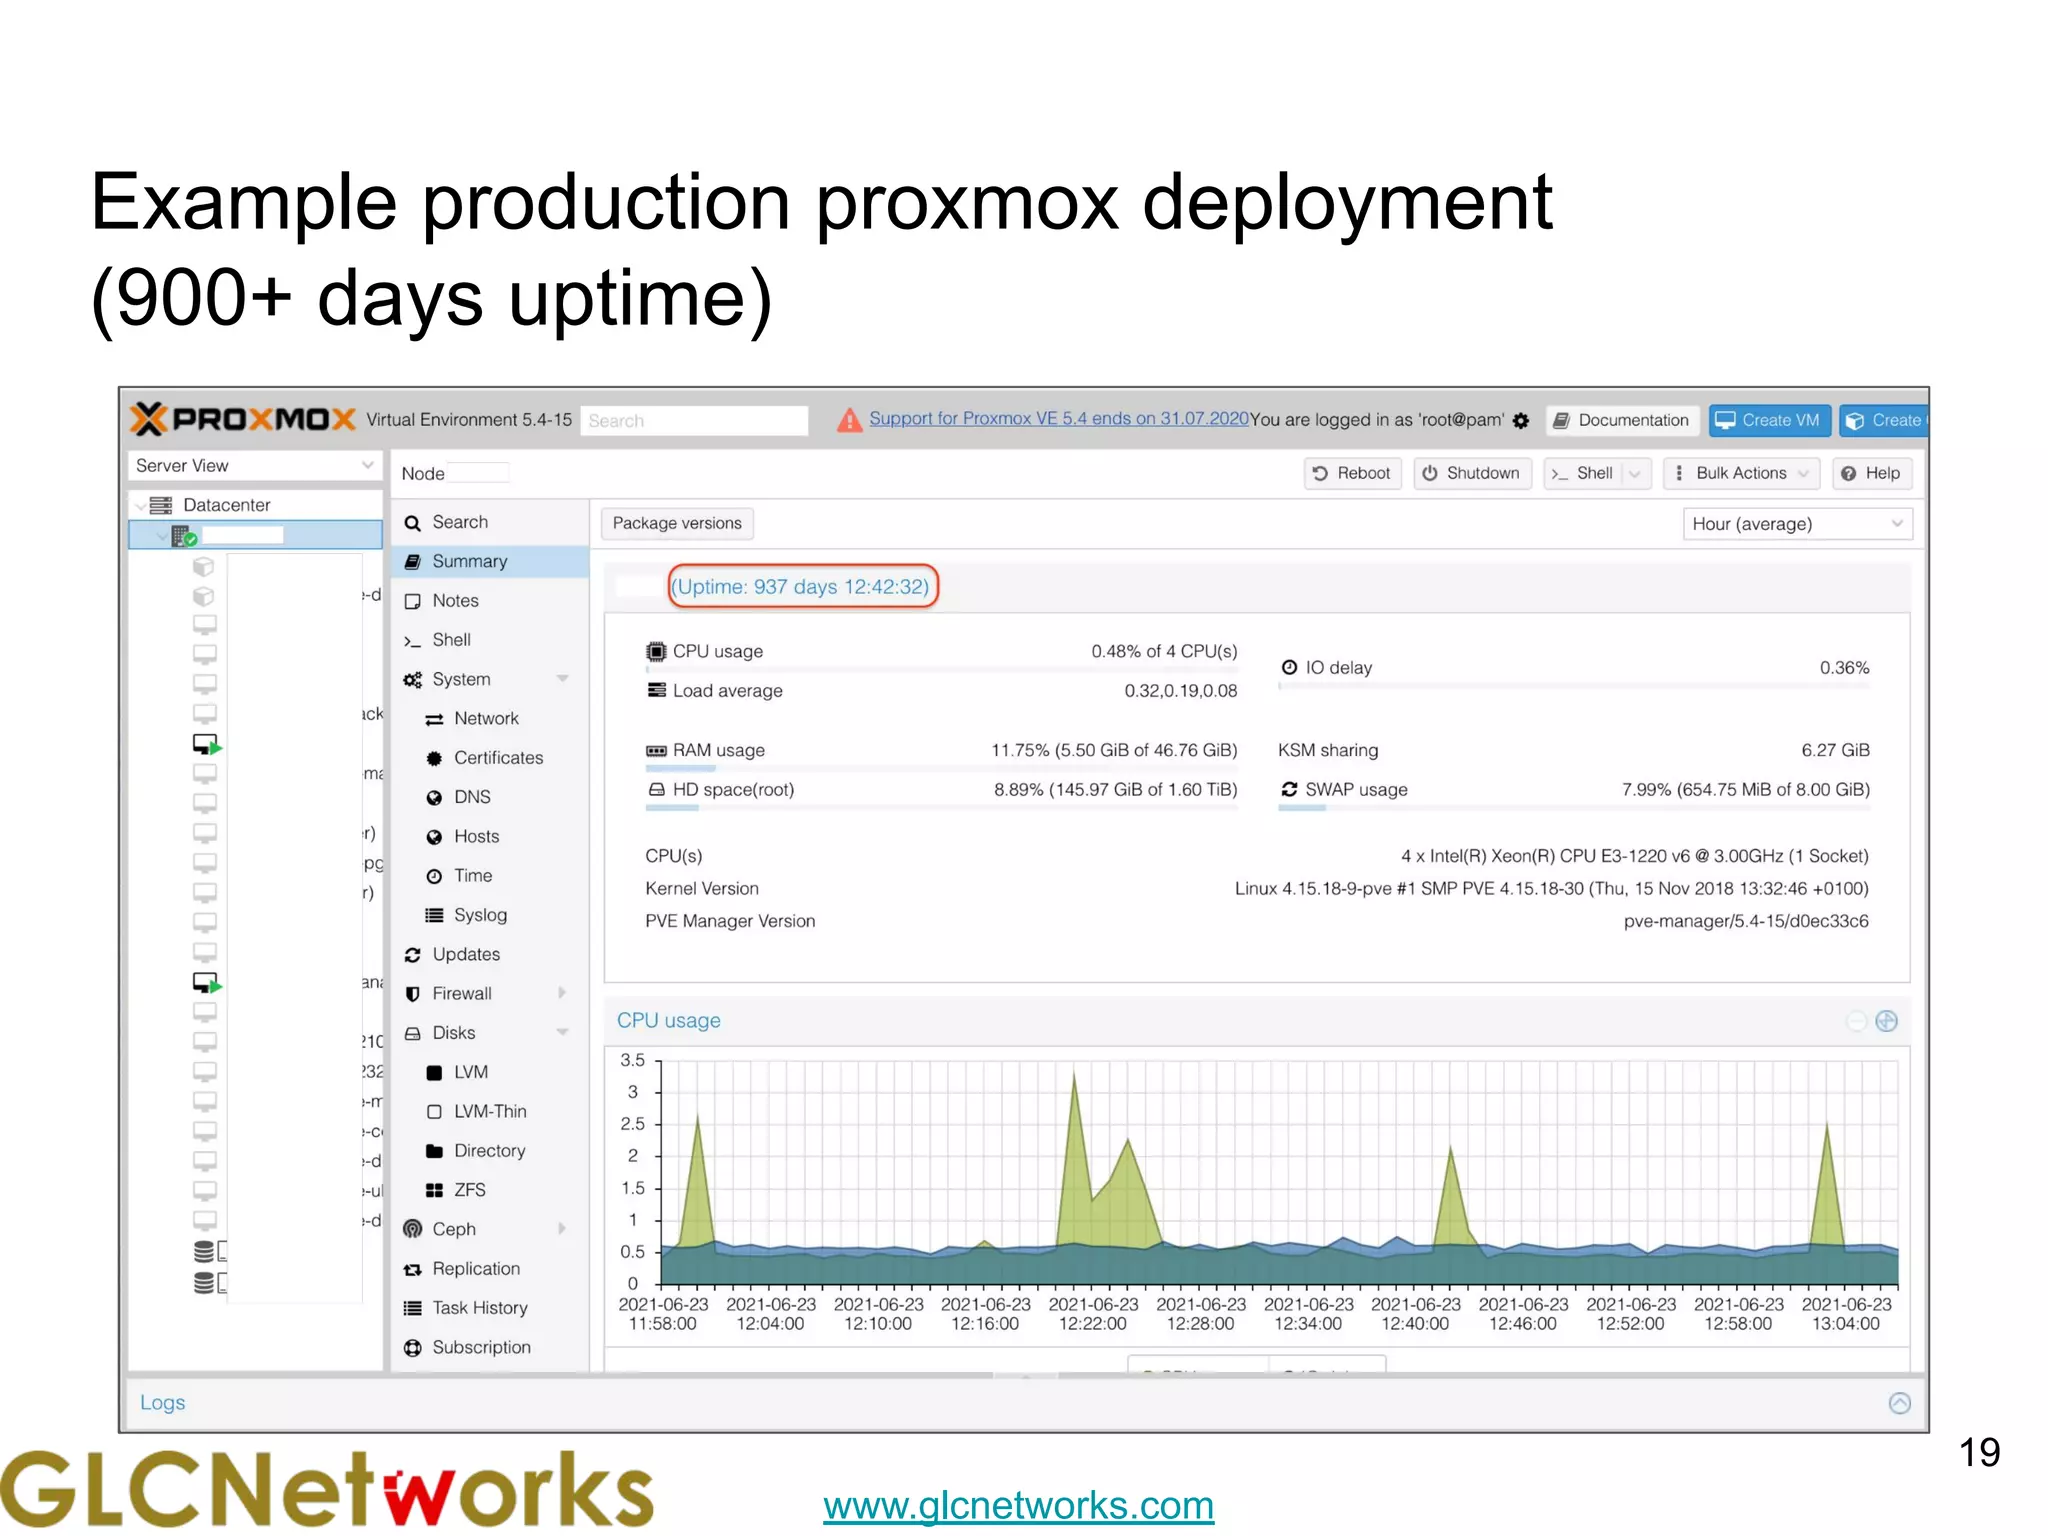
Task: Open the Bulk Actions dropdown
Action: point(1741,473)
